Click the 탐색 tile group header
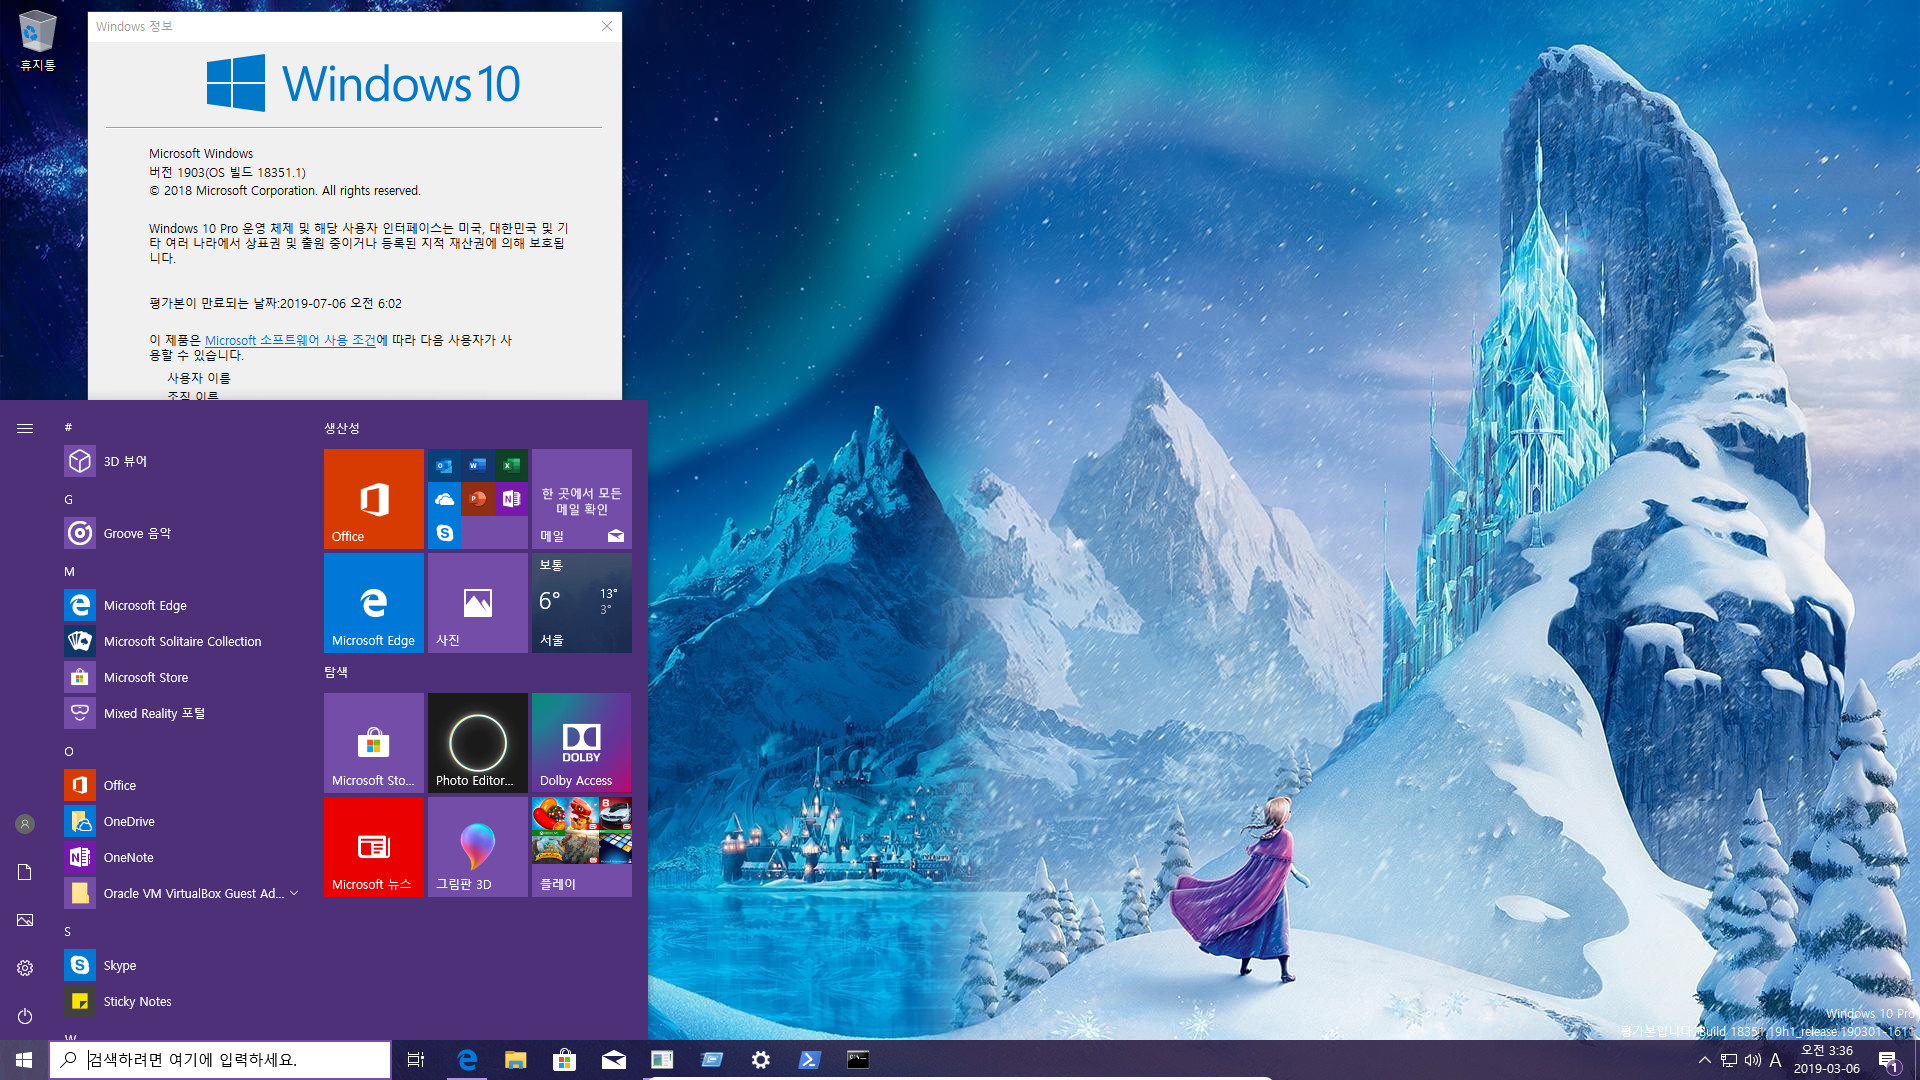This screenshot has height=1080, width=1920. [336, 672]
